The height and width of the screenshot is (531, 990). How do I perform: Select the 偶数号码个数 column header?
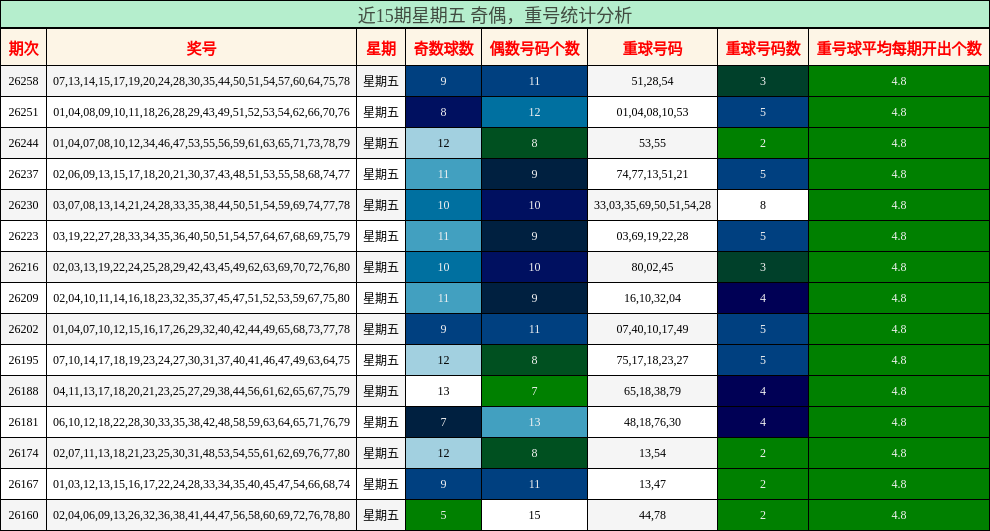(534, 48)
